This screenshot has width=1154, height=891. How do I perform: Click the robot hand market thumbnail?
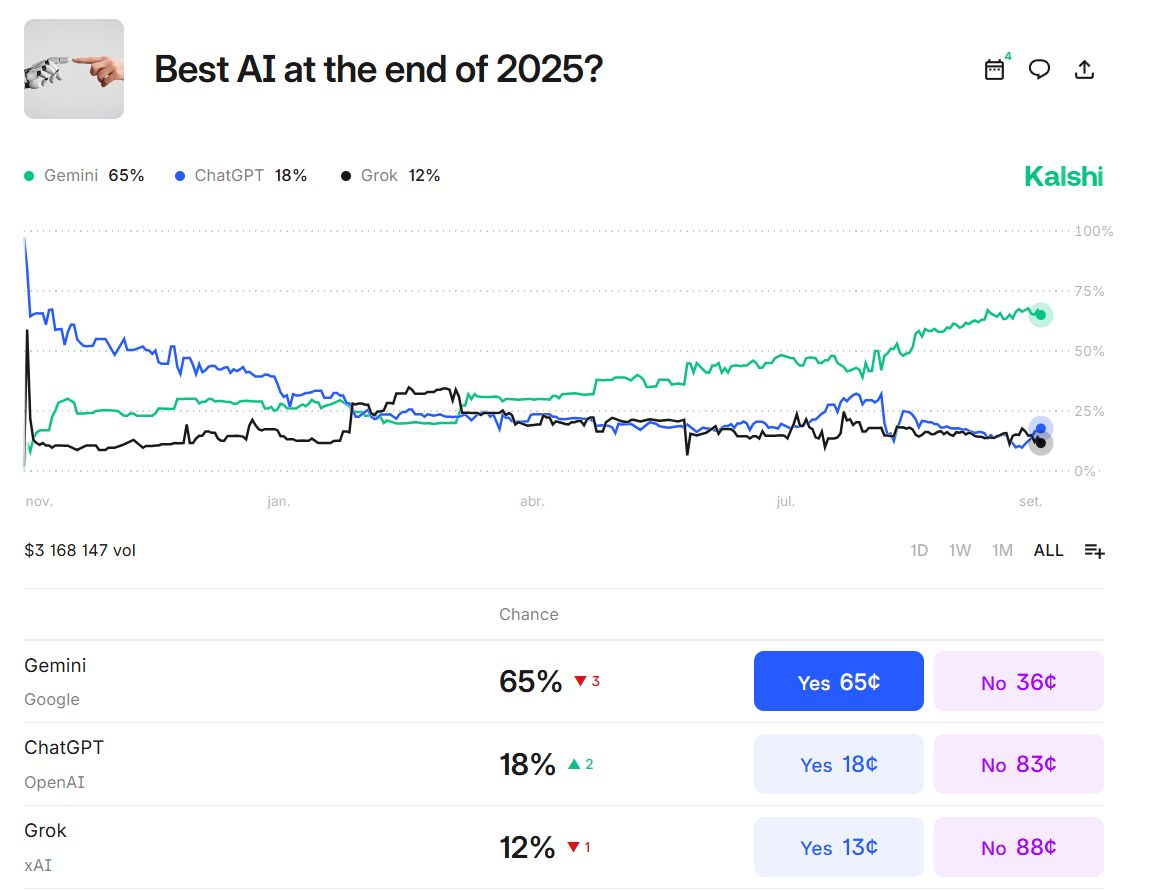tap(74, 69)
